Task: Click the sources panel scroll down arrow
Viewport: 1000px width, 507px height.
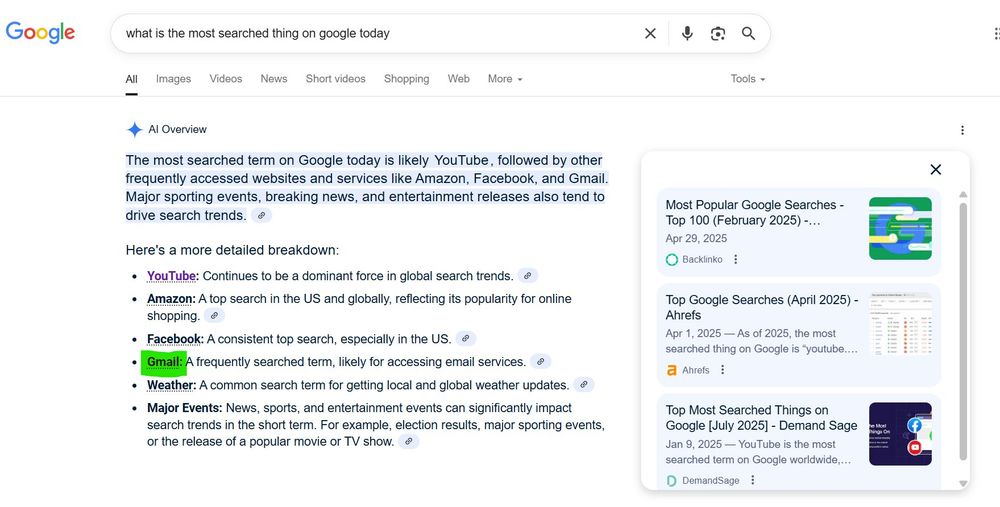Action: click(963, 484)
